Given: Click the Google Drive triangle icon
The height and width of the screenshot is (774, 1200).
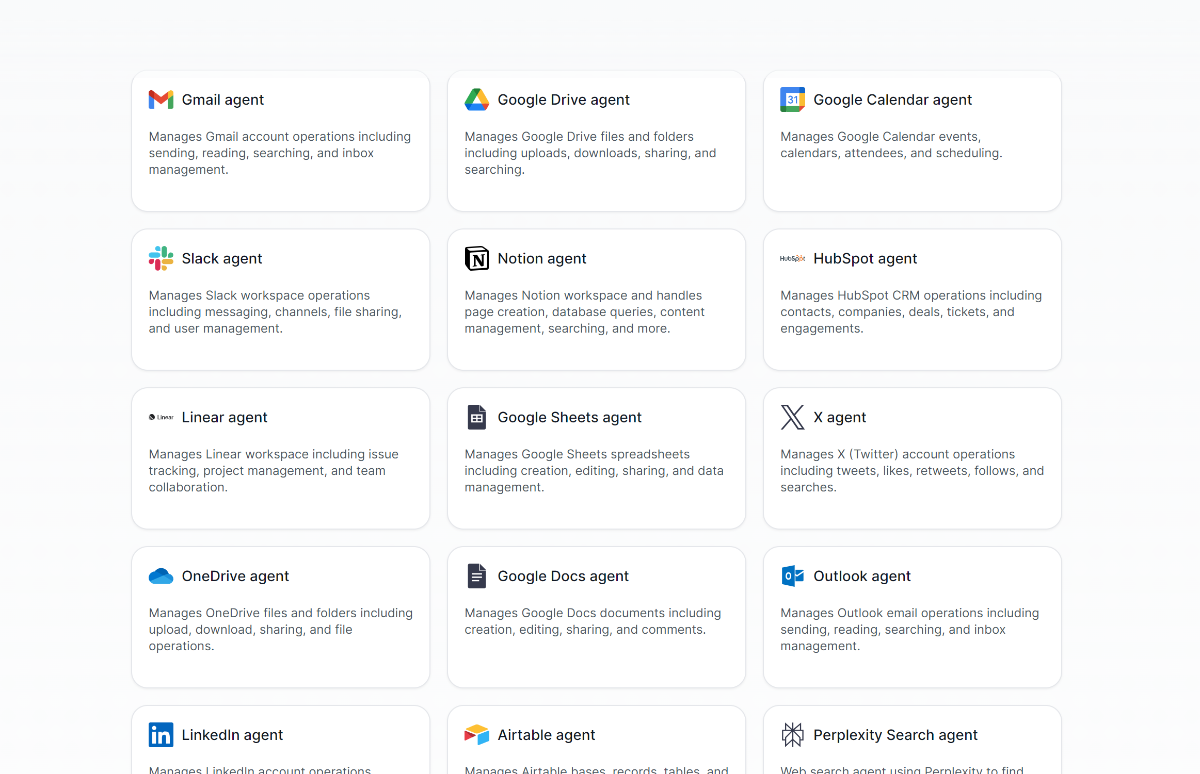Looking at the screenshot, I should 477,100.
